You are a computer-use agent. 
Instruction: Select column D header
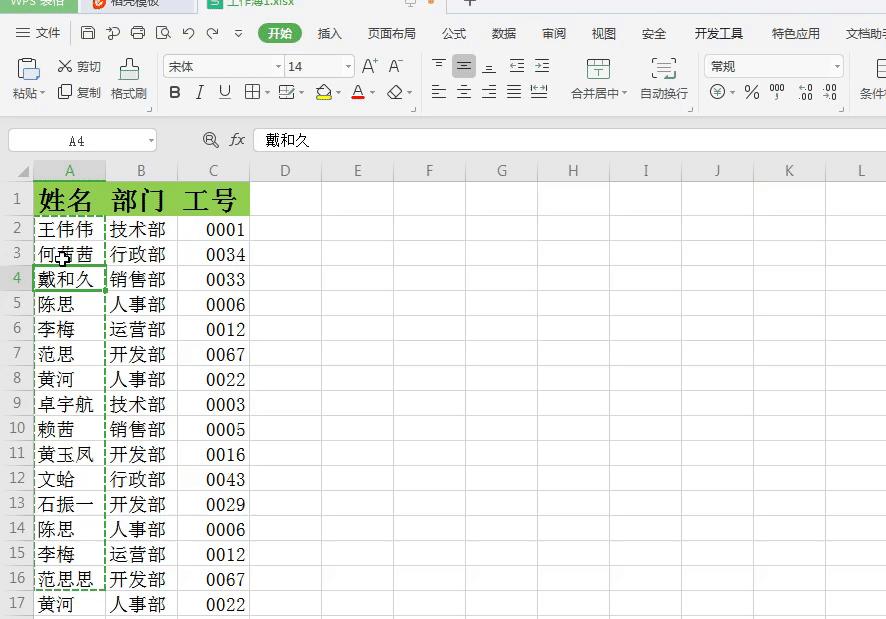coord(285,171)
